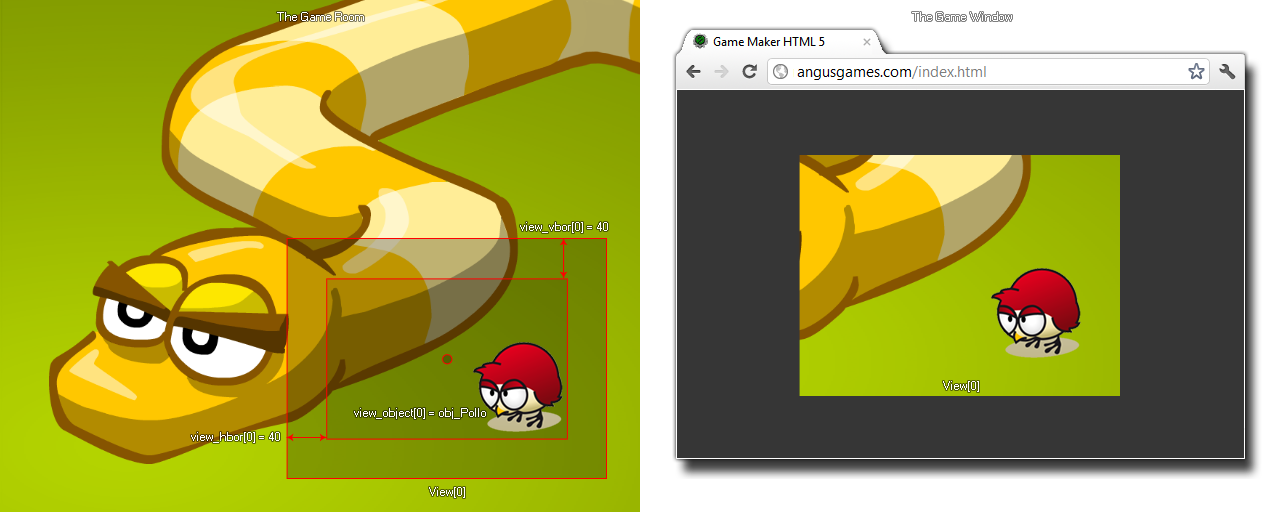This screenshot has height=512, width=1280.
Task: Reload the angusgames.com page
Action: point(749,72)
